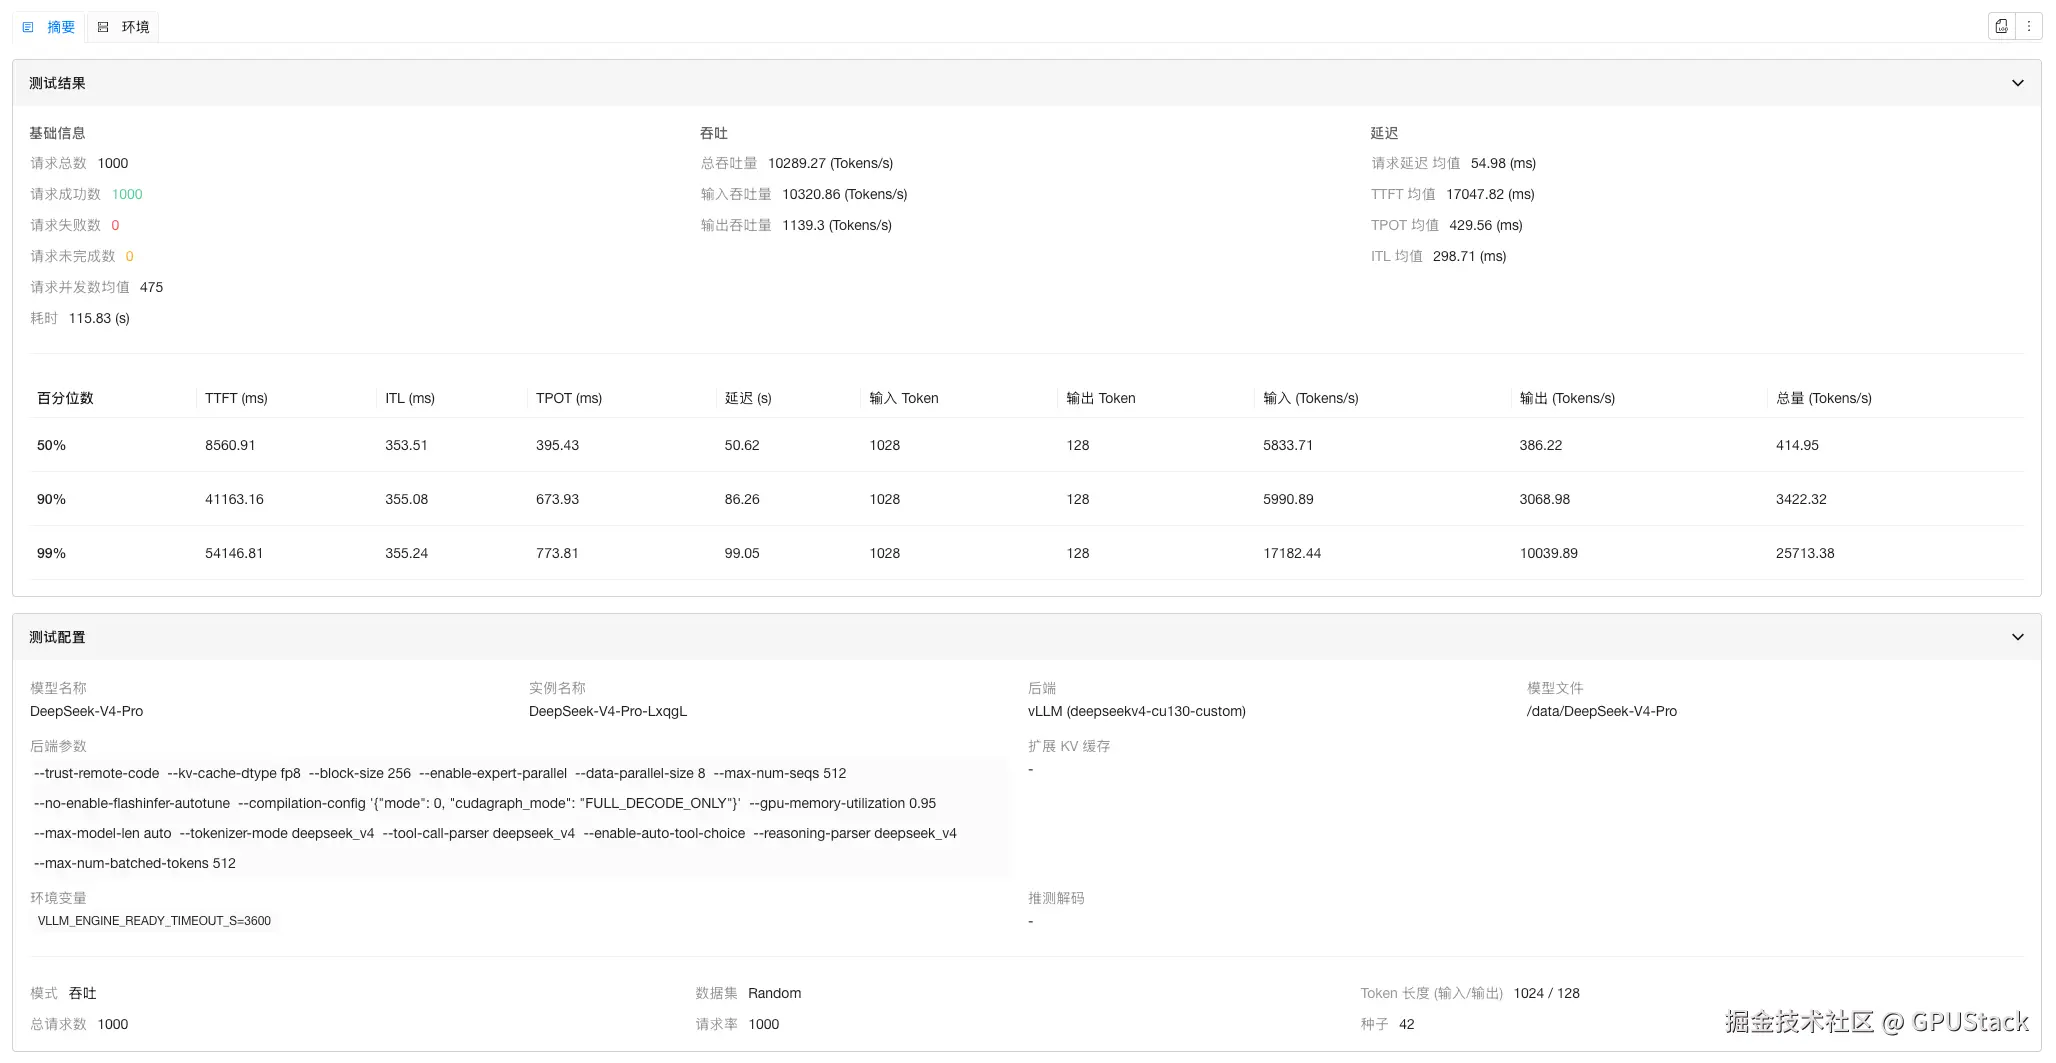Click the --trust-remote-code backend parameter
This screenshot has width=2056, height=1063.
click(x=96, y=773)
